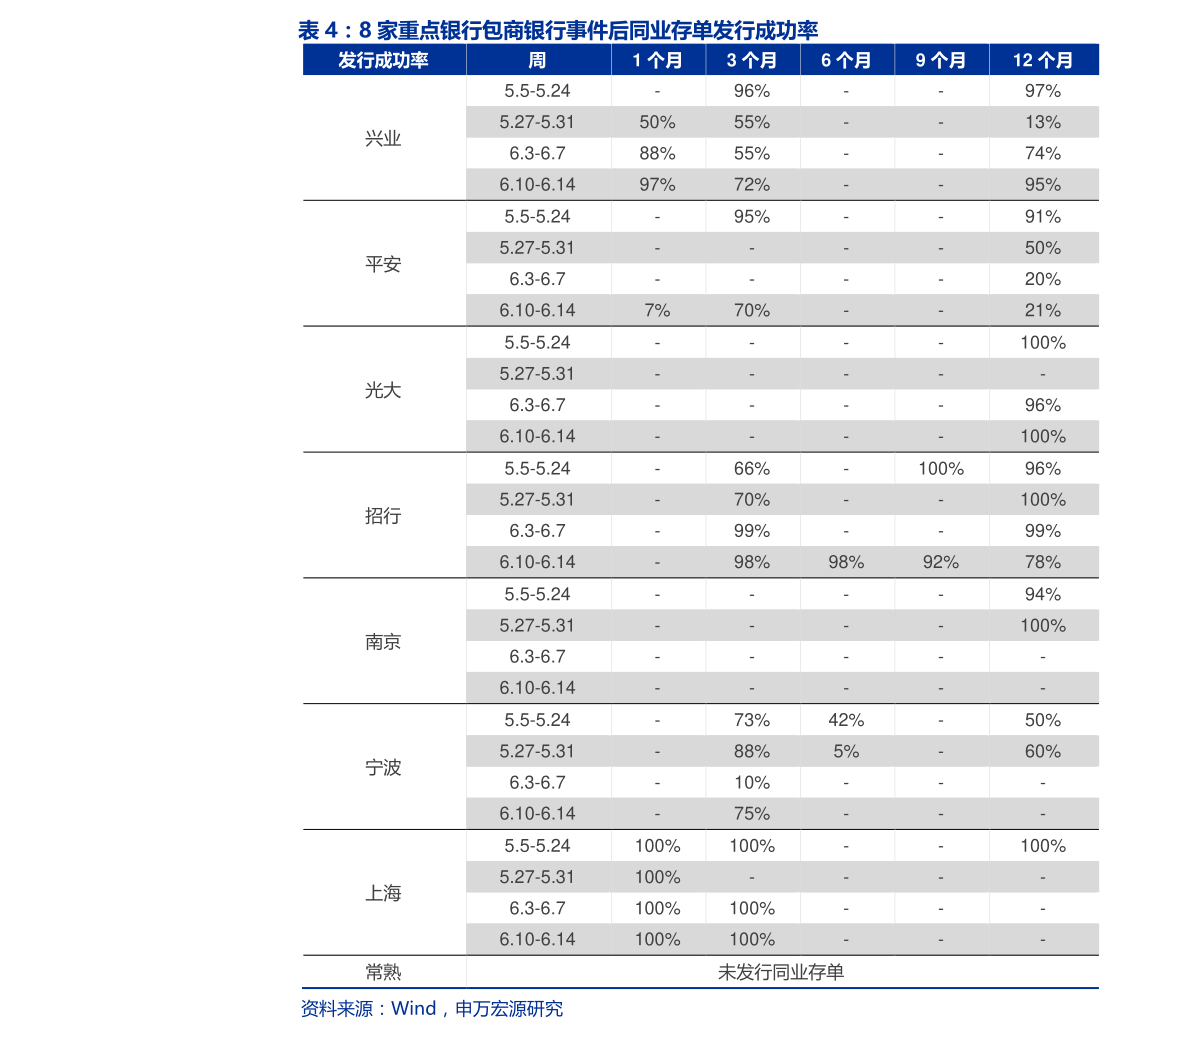This screenshot has height=1039, width=1191.
Task: Click the "资料来源：Wind，申万宏源研究" source note
Action: [x=432, y=1009]
